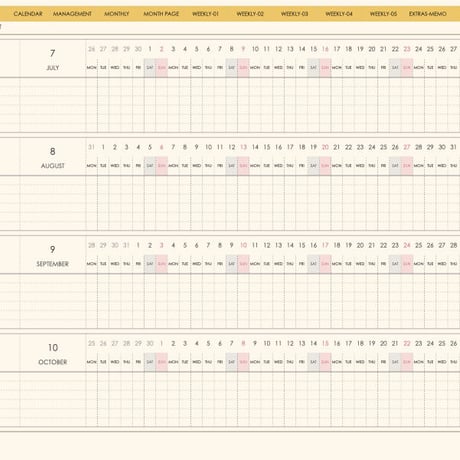The width and height of the screenshot is (460, 460).
Task: Select pink Sunday 10 in the September row
Action: [244, 245]
